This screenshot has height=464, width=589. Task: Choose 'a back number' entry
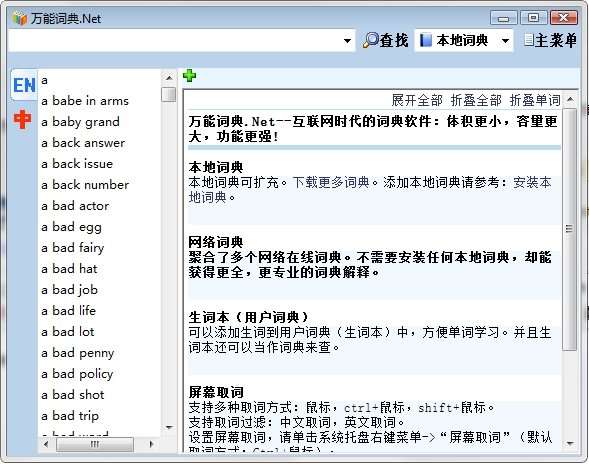pyautogui.click(x=85, y=185)
